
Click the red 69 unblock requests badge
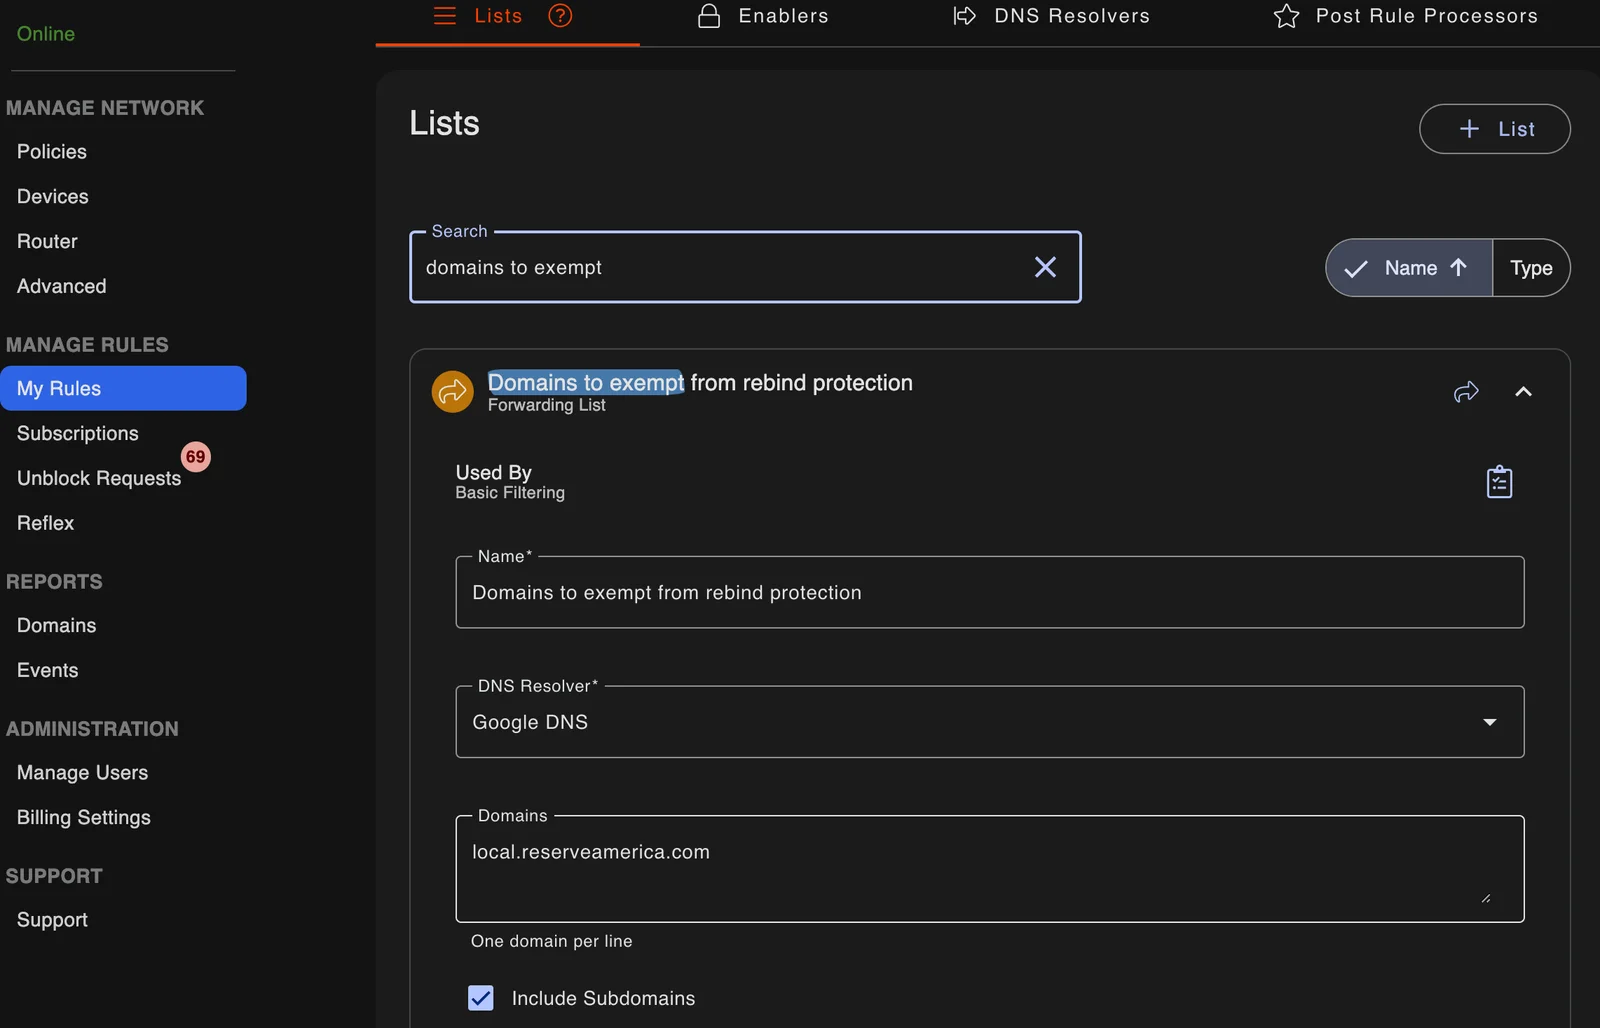[x=195, y=457]
